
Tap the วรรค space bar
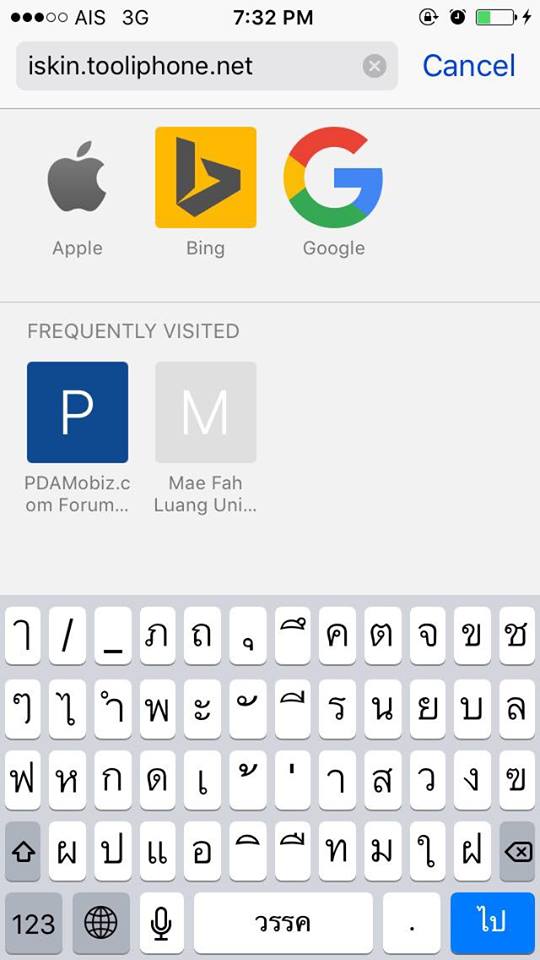[283, 923]
